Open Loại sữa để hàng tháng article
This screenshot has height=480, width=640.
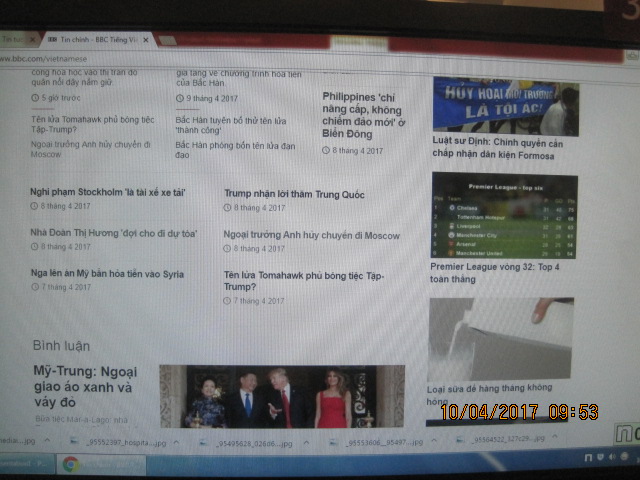point(489,393)
